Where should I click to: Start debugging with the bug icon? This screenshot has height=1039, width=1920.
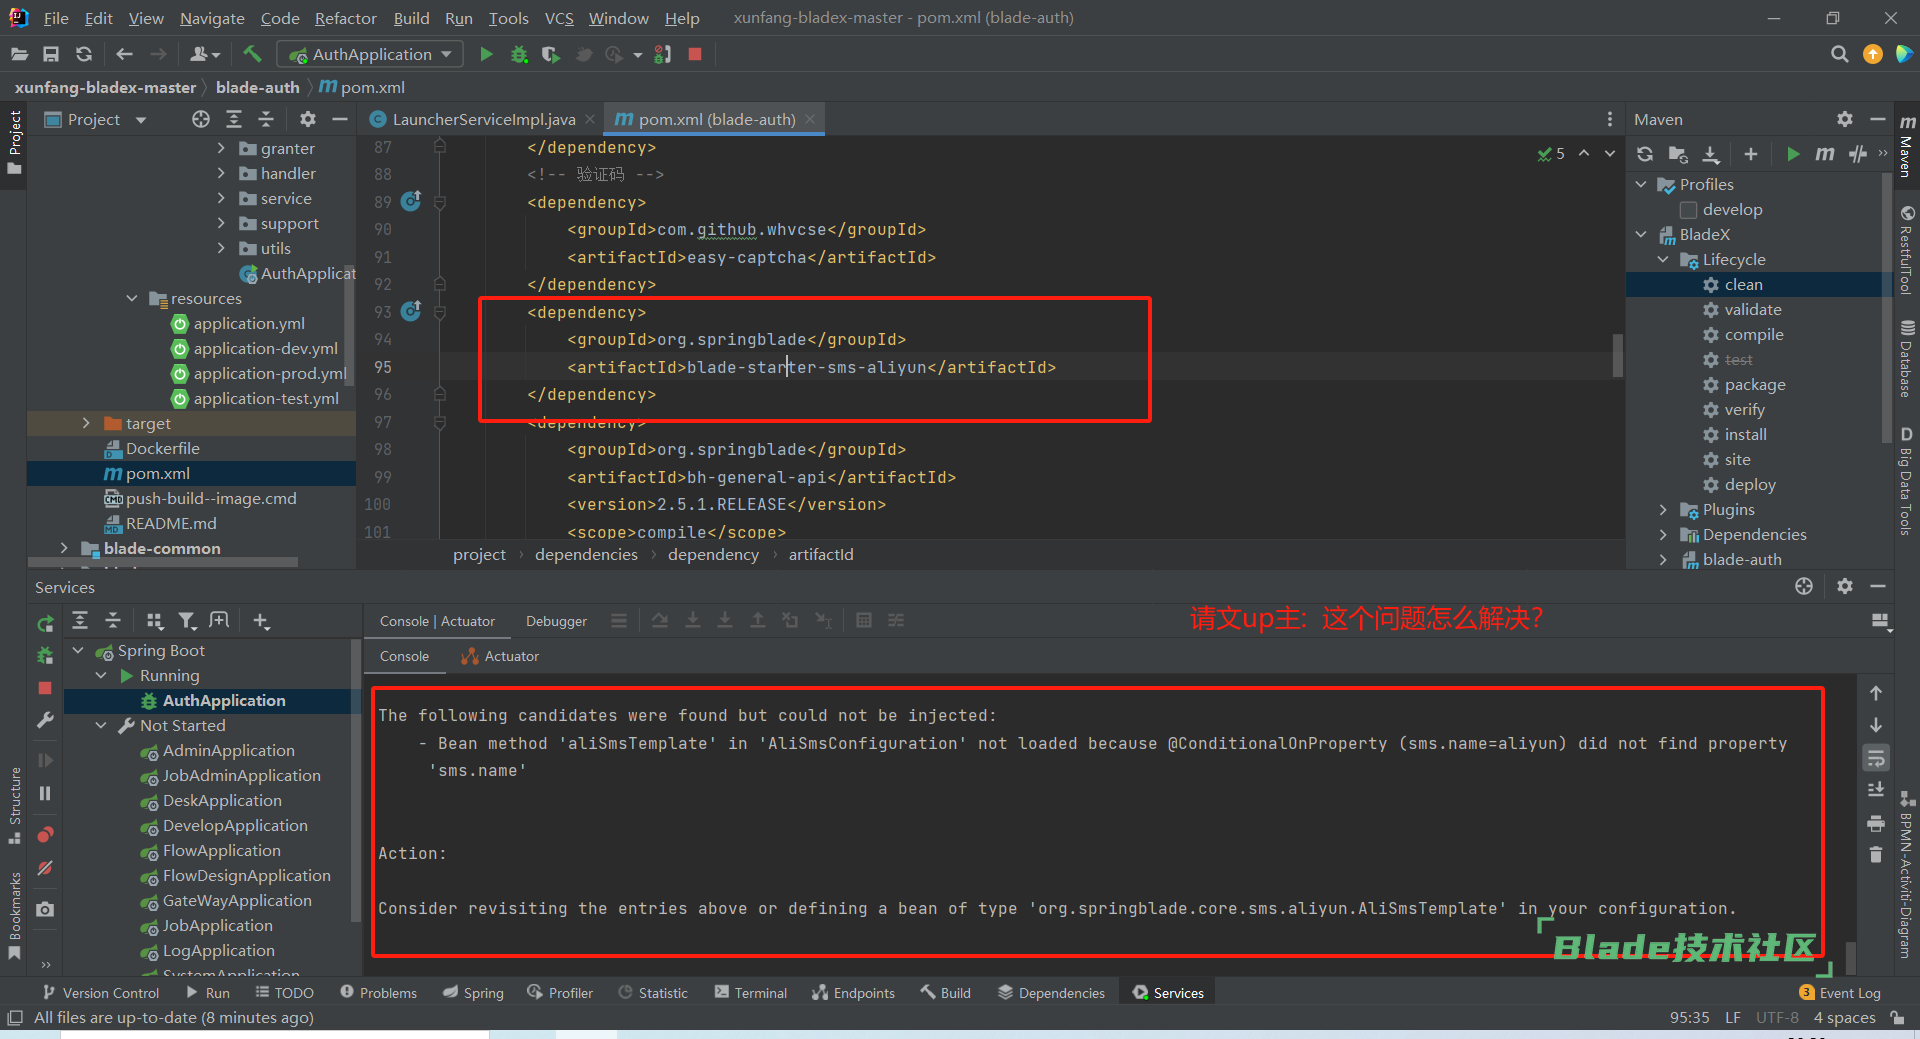pyautogui.click(x=519, y=54)
